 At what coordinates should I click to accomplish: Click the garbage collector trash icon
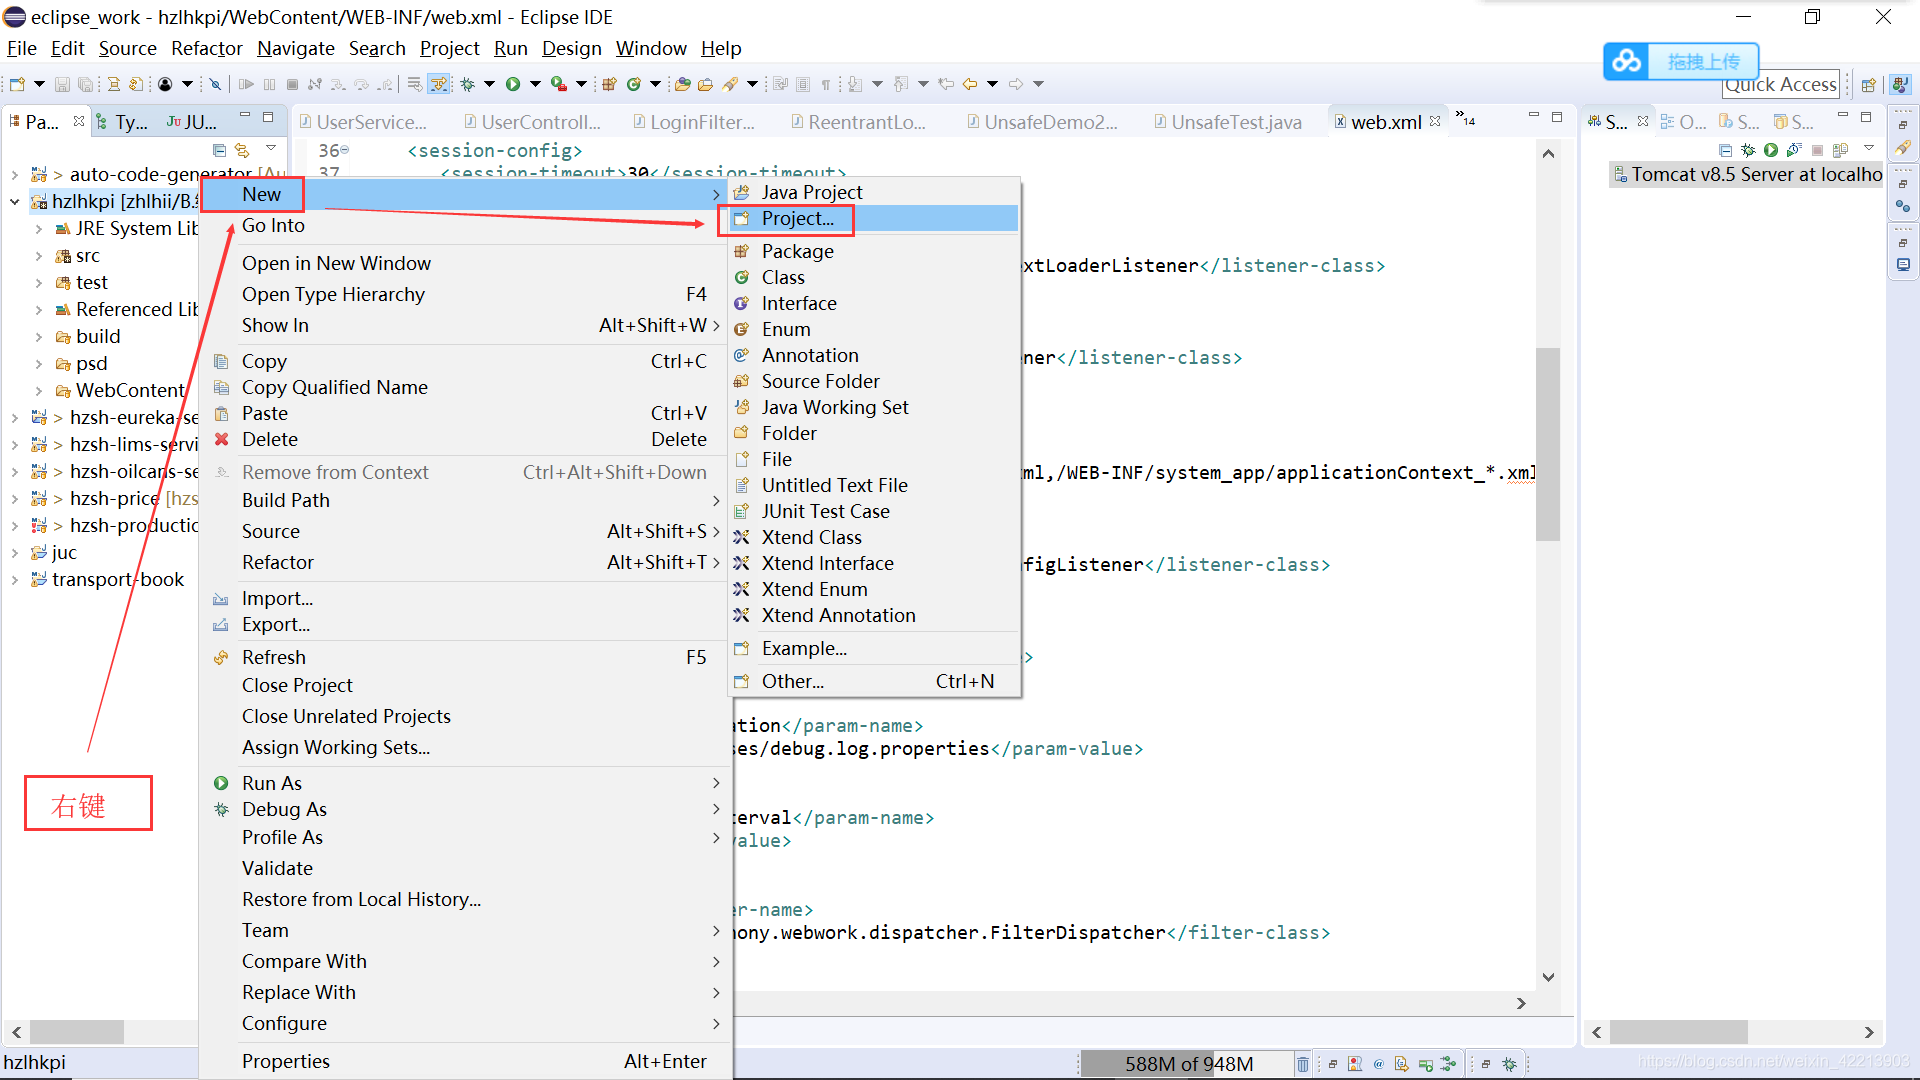[1303, 1064]
